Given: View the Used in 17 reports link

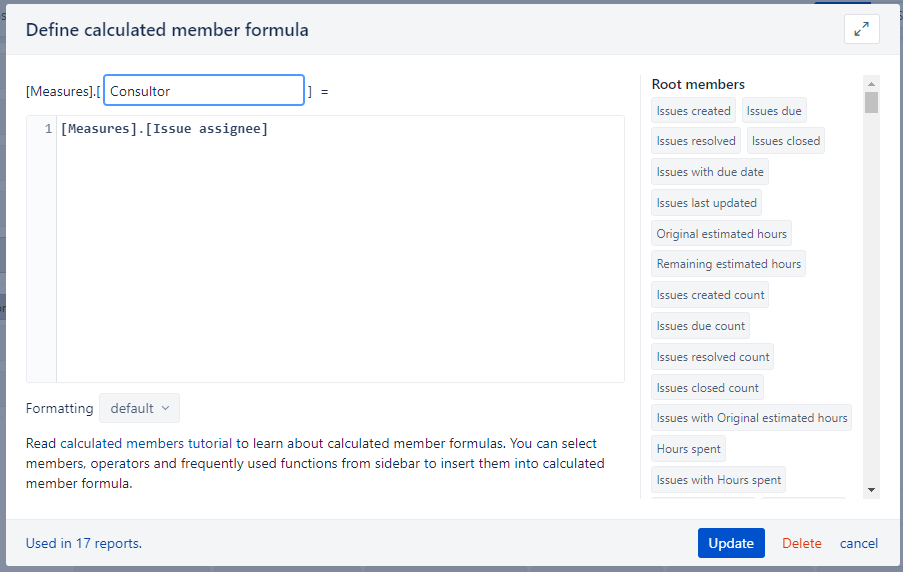Looking at the screenshot, I should tap(84, 543).
